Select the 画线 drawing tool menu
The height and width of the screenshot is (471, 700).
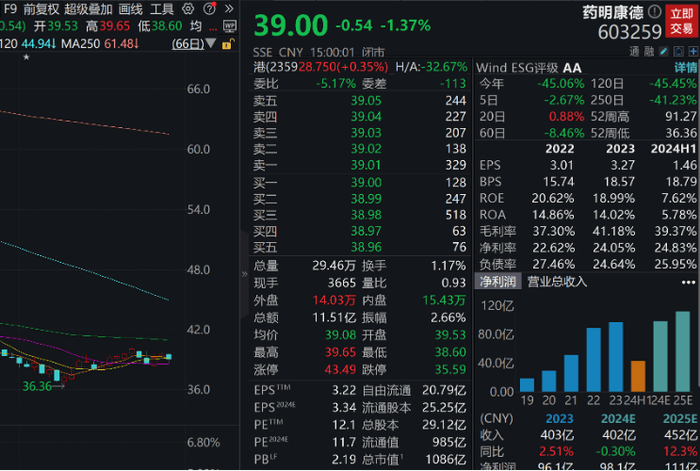(x=130, y=9)
